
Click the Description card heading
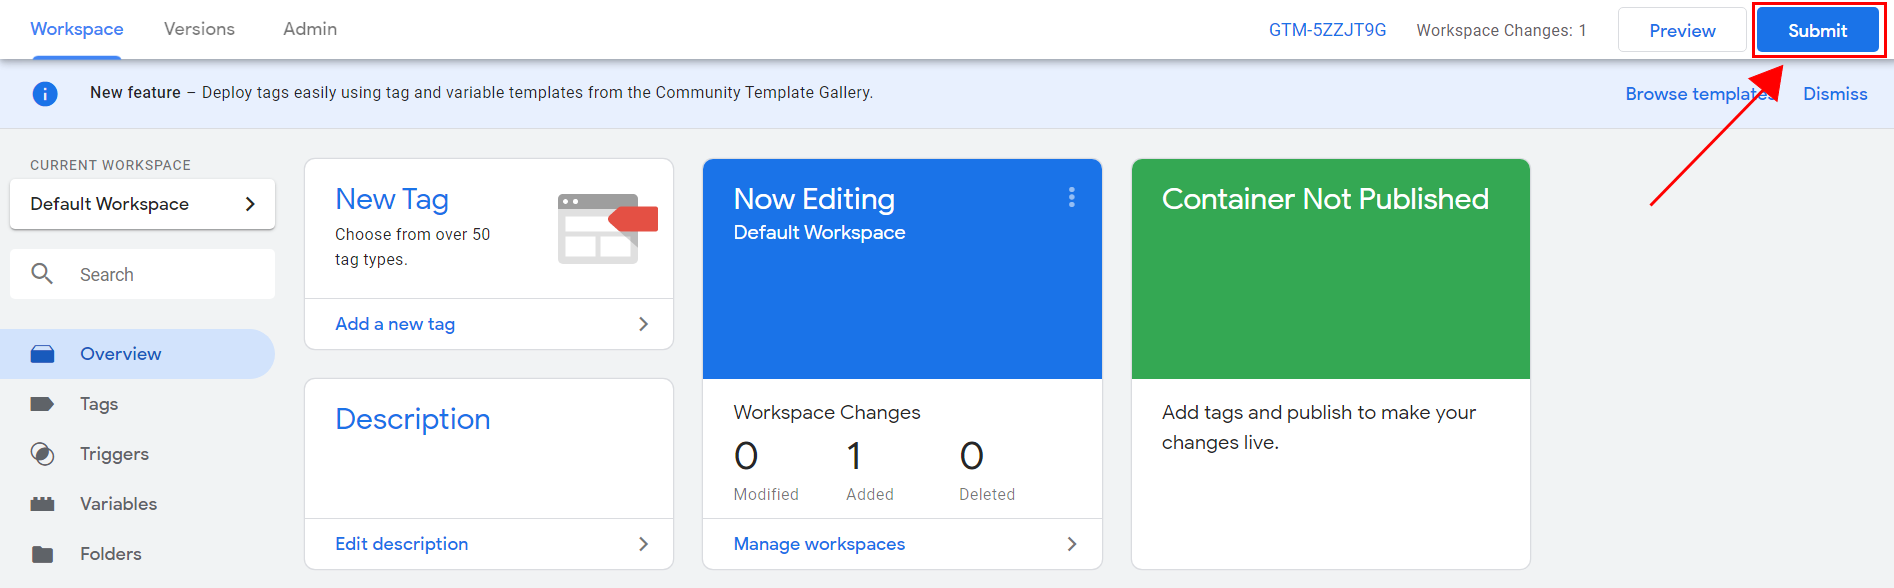413,419
